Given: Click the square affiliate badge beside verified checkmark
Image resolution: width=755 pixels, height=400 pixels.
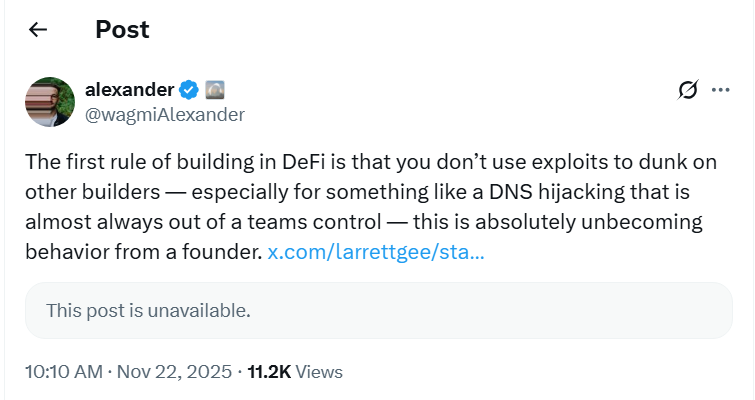Looking at the screenshot, I should (x=215, y=91).
